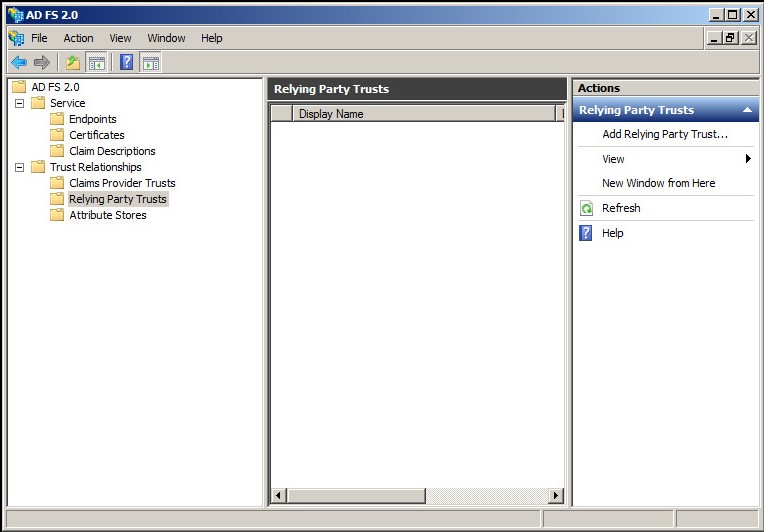
Task: Select the Certificates tree item
Action: coord(96,135)
